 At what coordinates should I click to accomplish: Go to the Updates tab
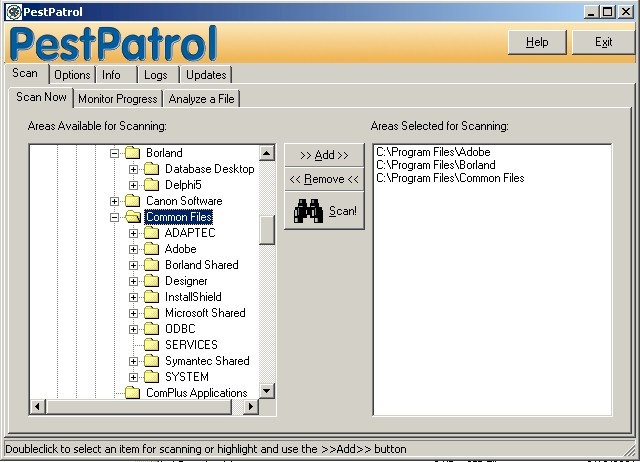(x=206, y=75)
